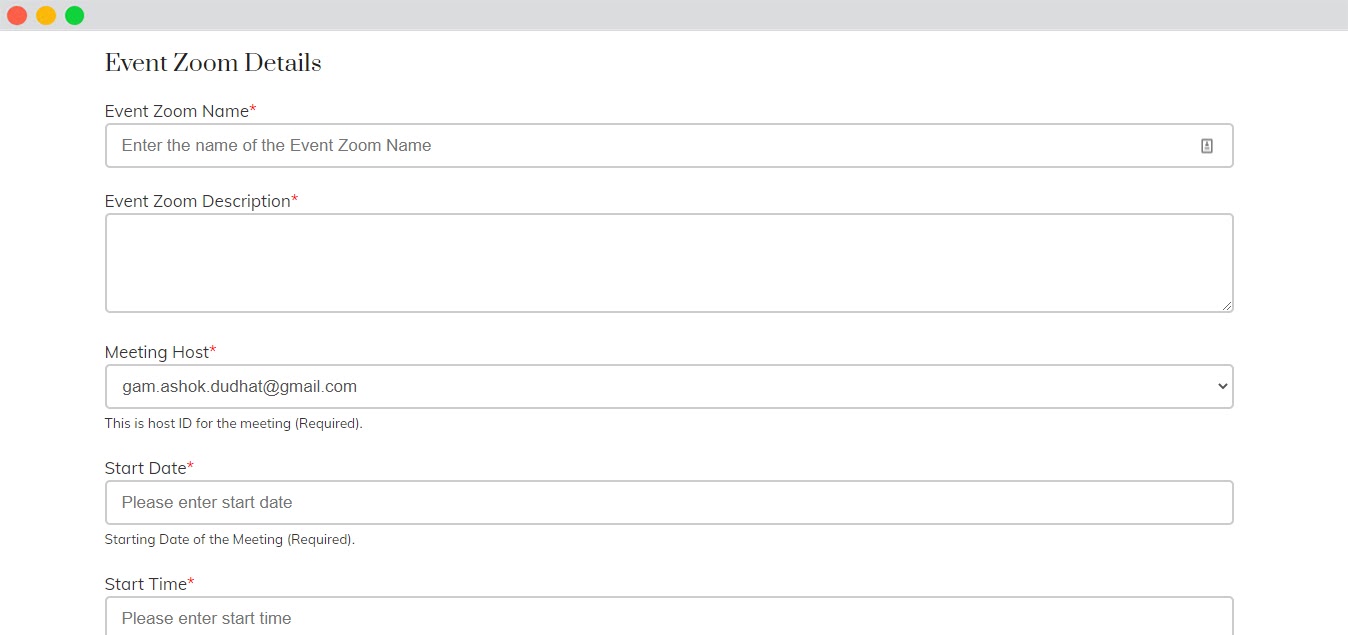Click the textarea resize handle in description box
This screenshot has height=635, width=1348.
pyautogui.click(x=1226, y=305)
